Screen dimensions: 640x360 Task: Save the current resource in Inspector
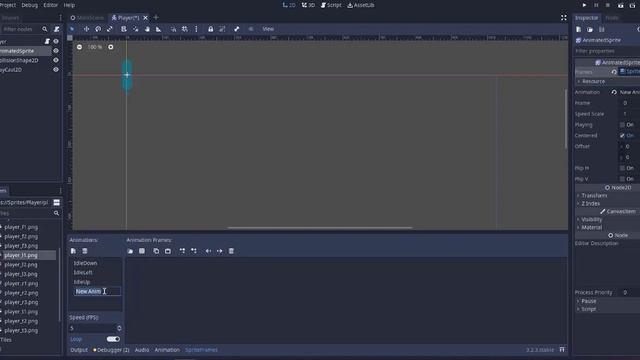coord(601,29)
